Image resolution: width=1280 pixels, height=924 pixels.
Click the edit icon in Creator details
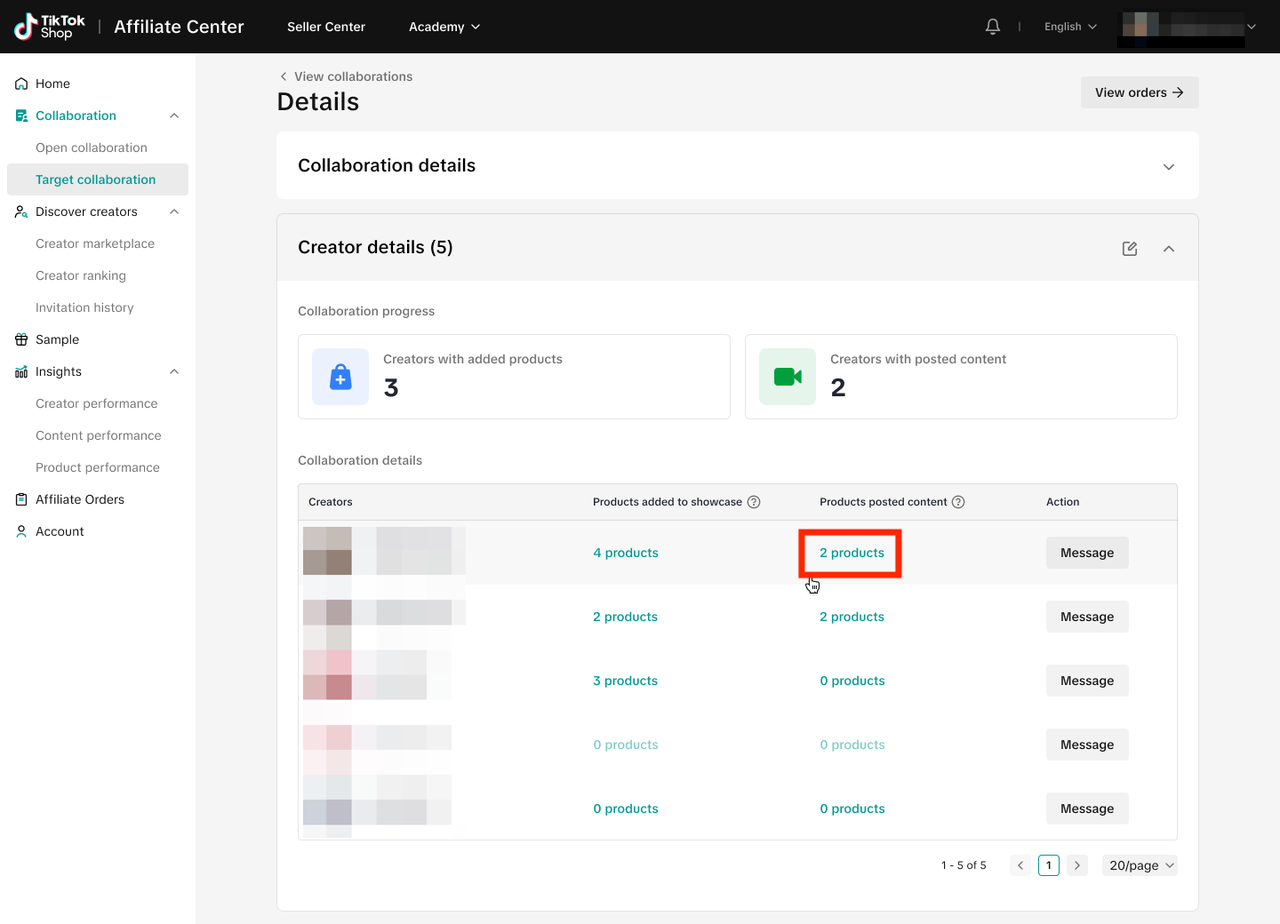(1129, 248)
